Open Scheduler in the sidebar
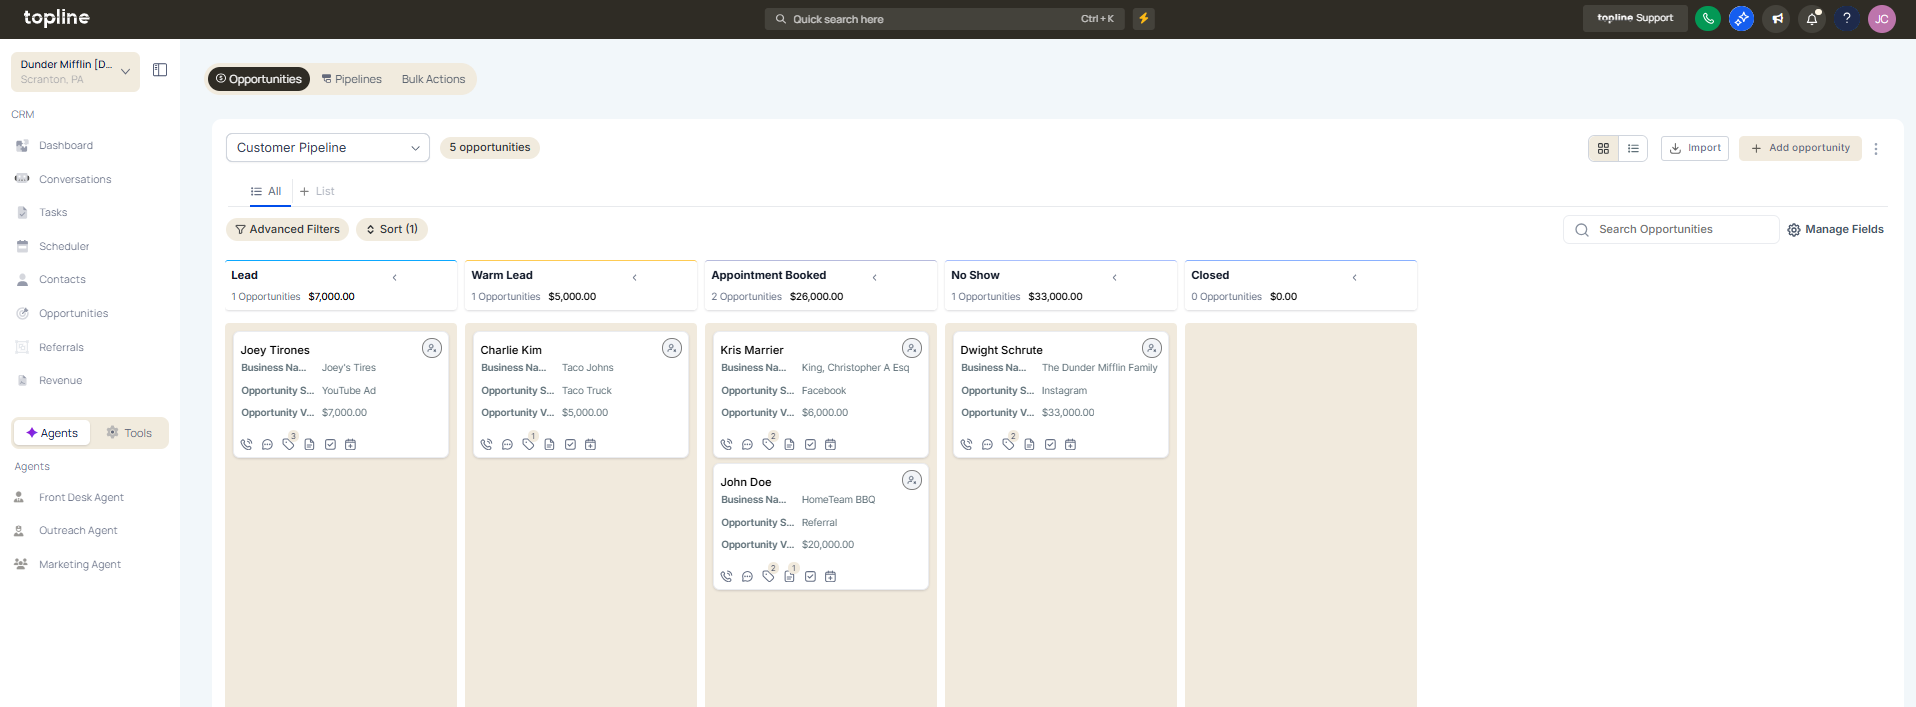 [x=64, y=246]
